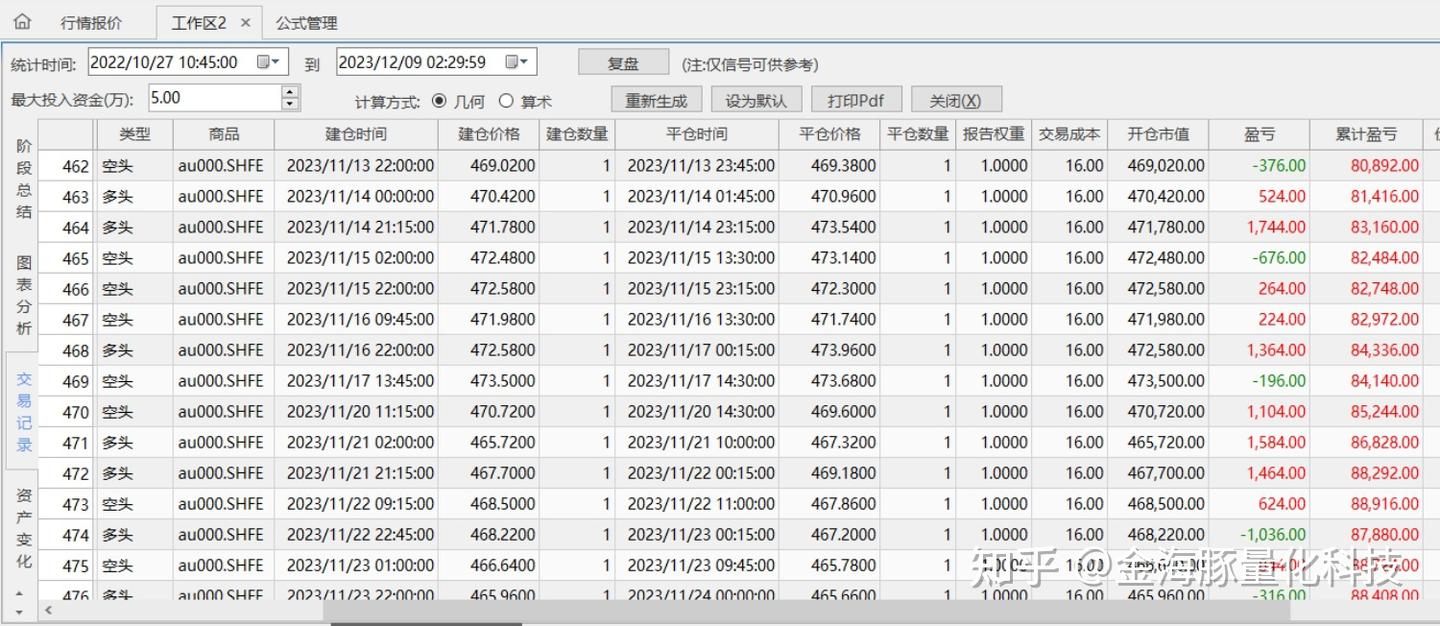
Task: Click the 重新生成 (regenerate) button
Action: click(x=656, y=99)
